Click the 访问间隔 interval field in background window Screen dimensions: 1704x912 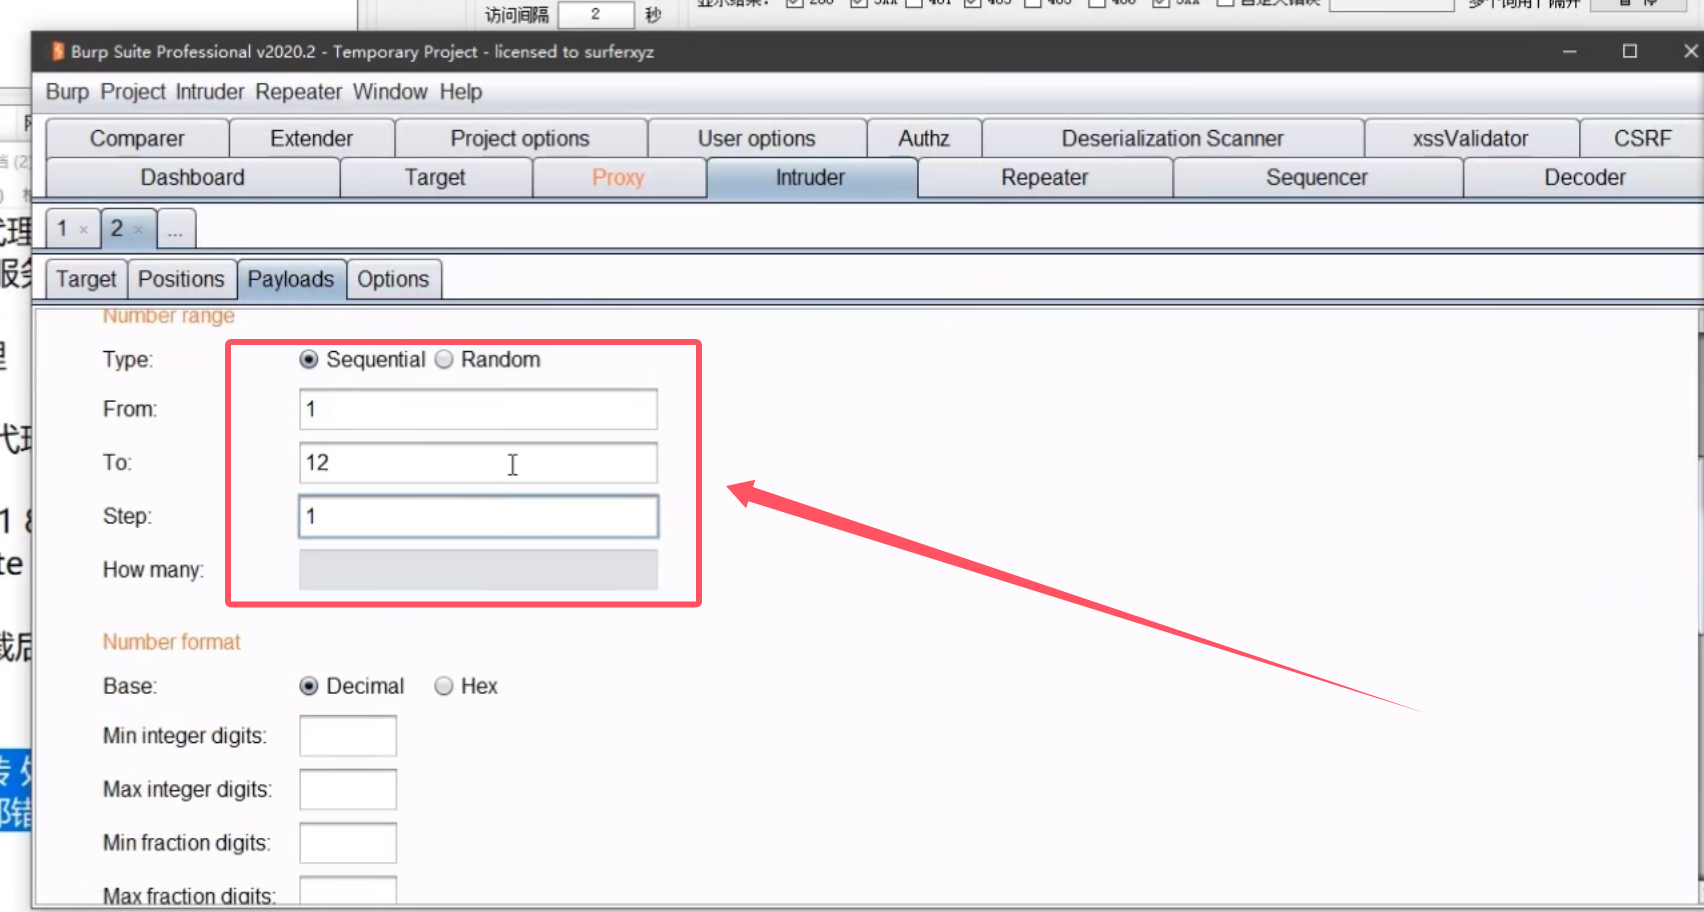pyautogui.click(x=596, y=14)
